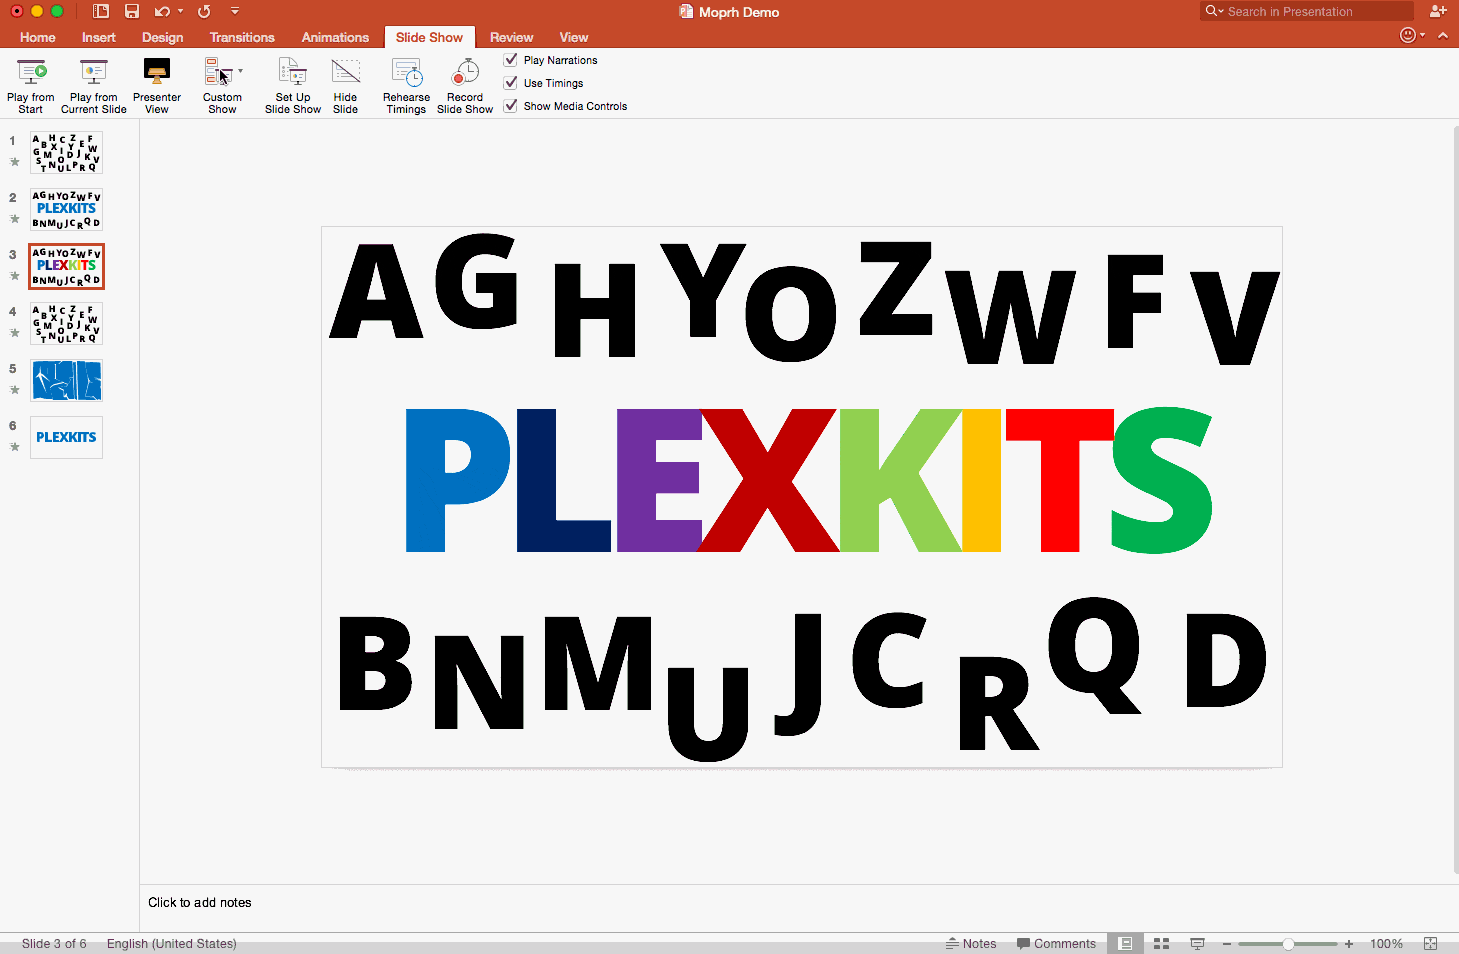Select Play from Start
Image resolution: width=1459 pixels, height=954 pixels.
(x=30, y=84)
